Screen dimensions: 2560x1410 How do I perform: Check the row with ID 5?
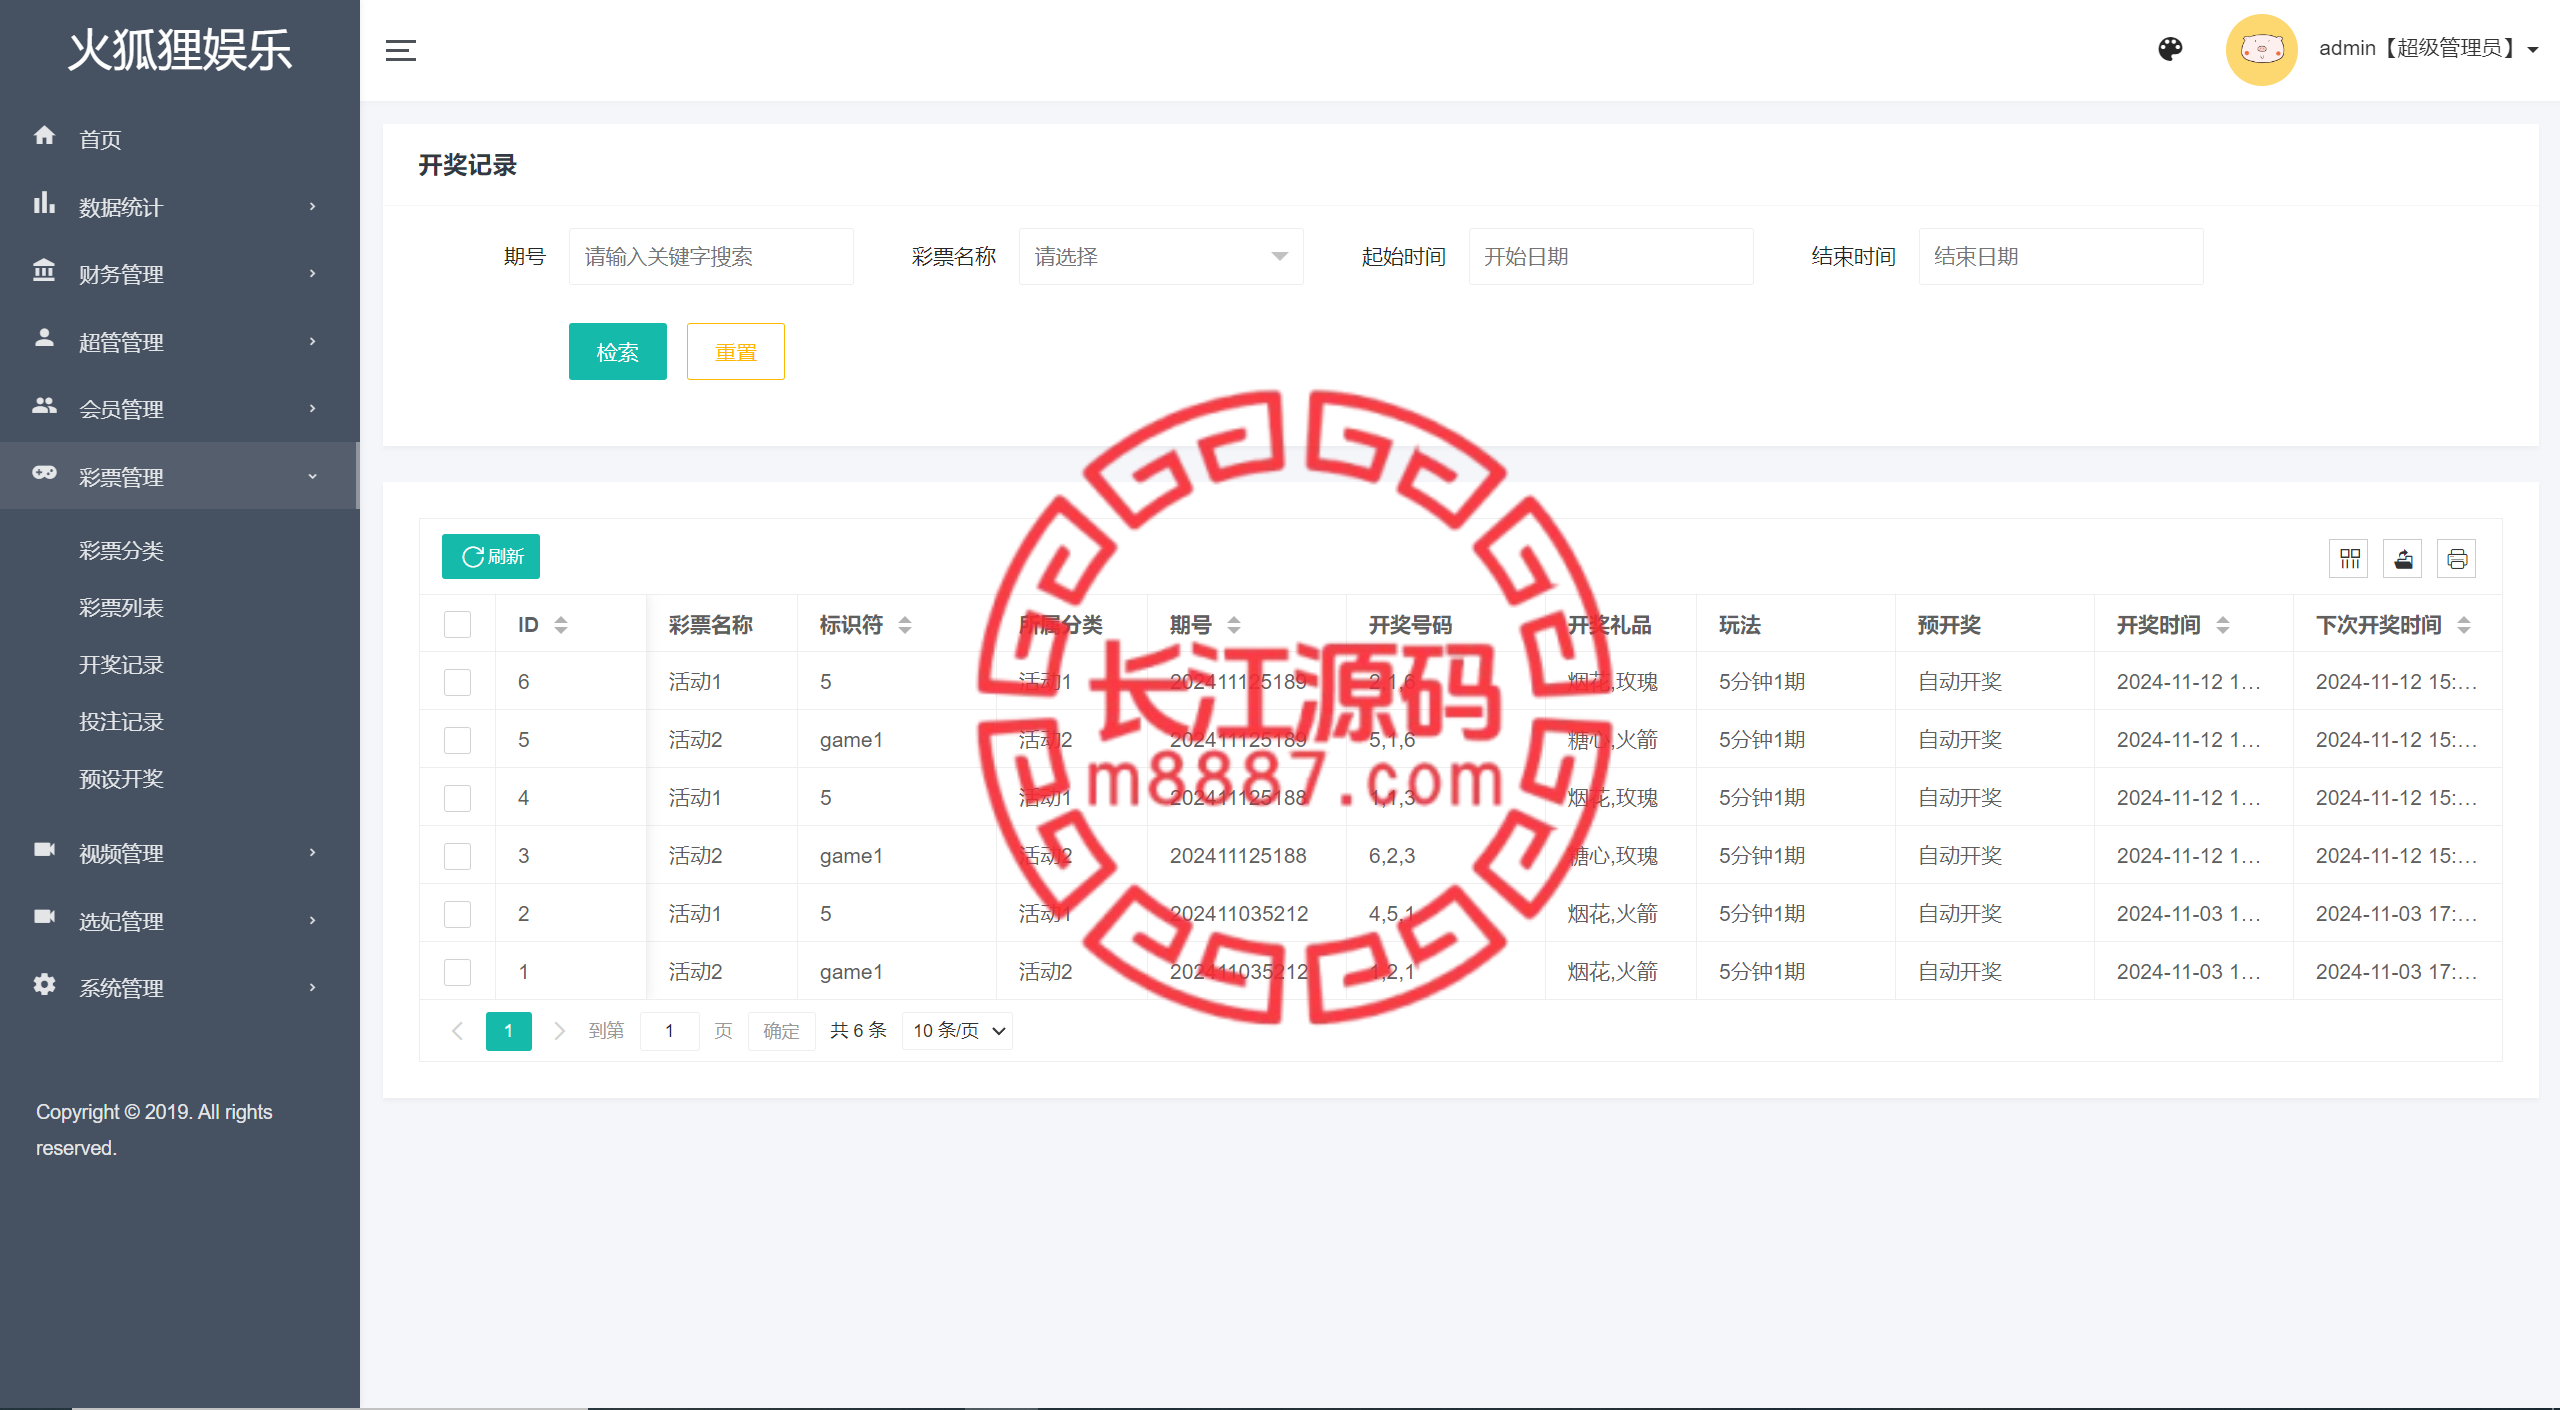457,741
